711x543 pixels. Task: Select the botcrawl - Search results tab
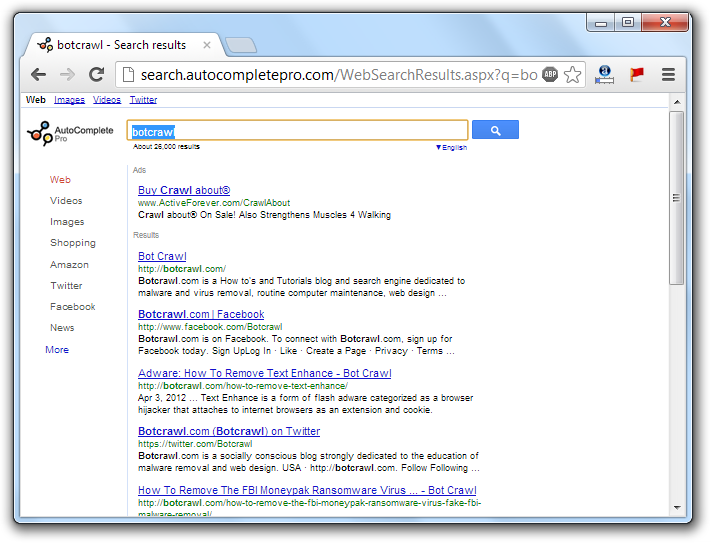pos(122,45)
